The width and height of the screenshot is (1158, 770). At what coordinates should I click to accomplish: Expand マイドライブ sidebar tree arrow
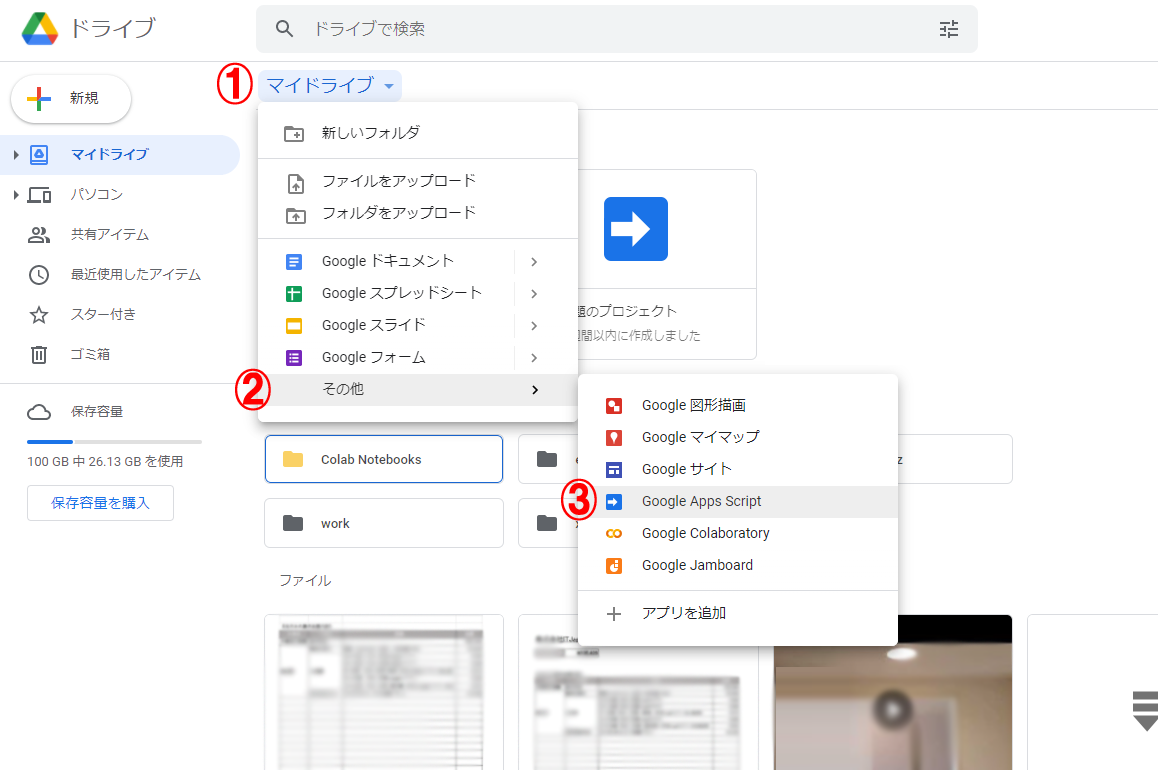(x=16, y=155)
